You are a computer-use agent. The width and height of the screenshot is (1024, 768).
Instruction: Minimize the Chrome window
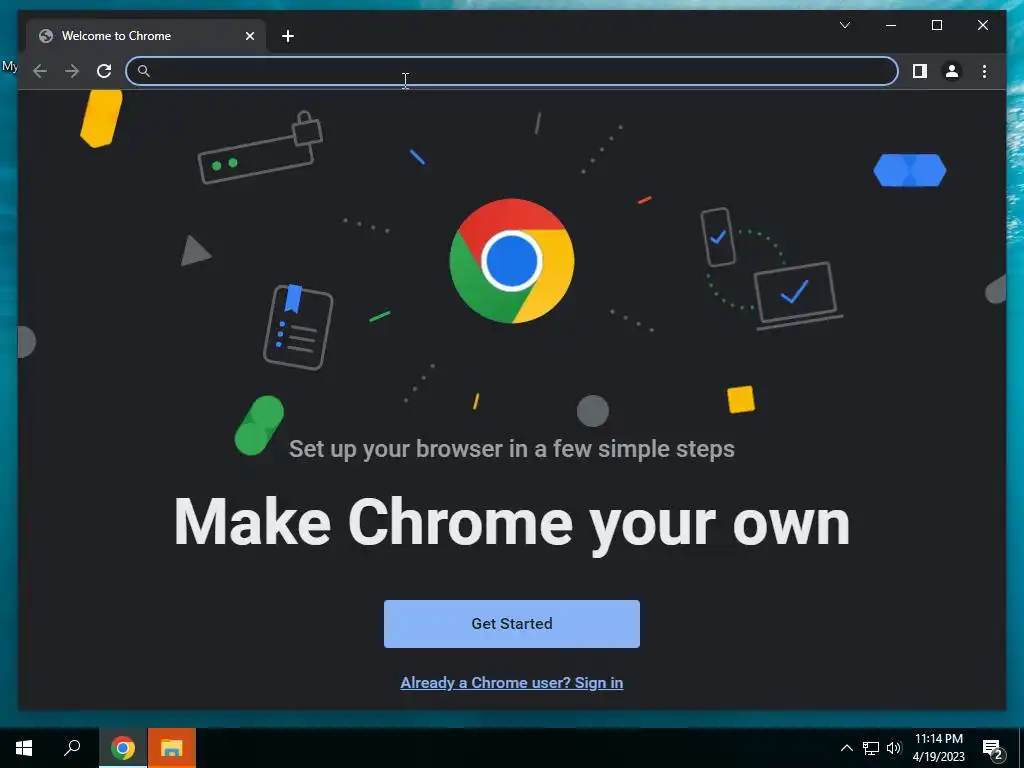tap(891, 25)
